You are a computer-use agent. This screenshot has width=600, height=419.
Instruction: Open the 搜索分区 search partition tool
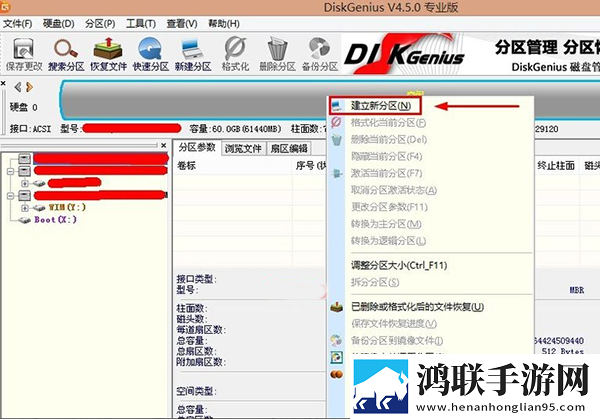[66, 55]
